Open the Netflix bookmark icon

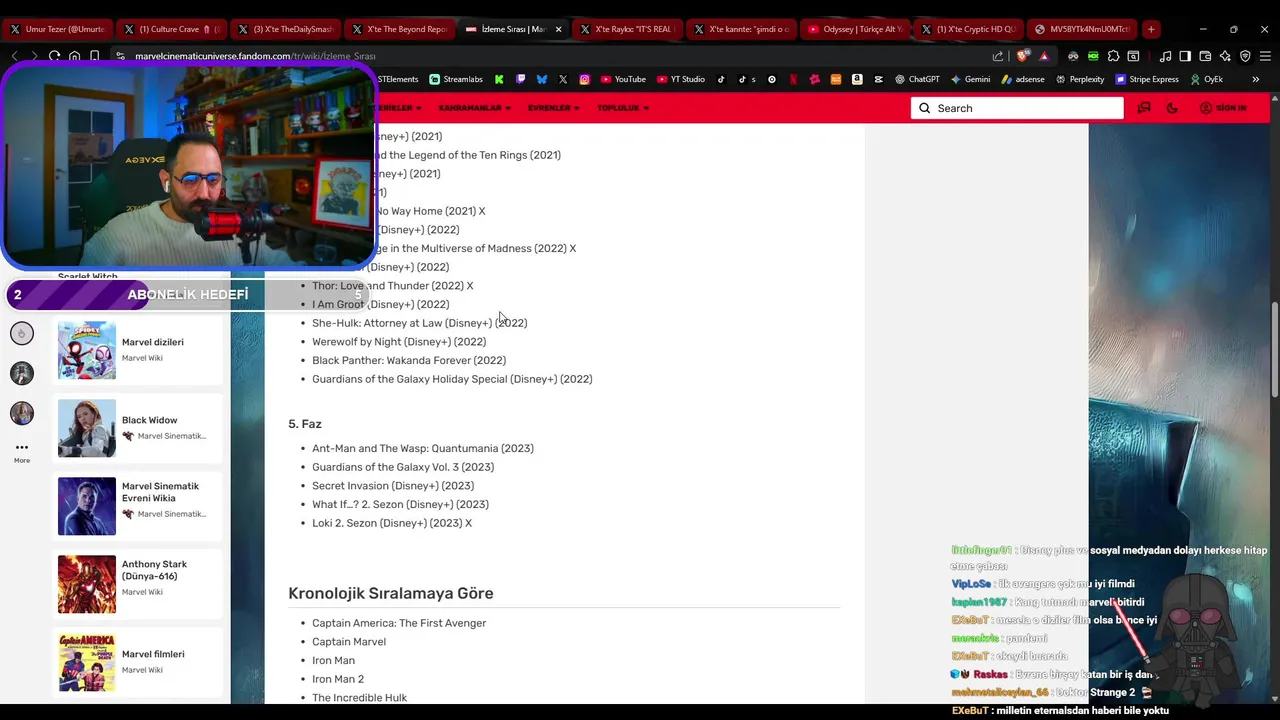coord(793,79)
